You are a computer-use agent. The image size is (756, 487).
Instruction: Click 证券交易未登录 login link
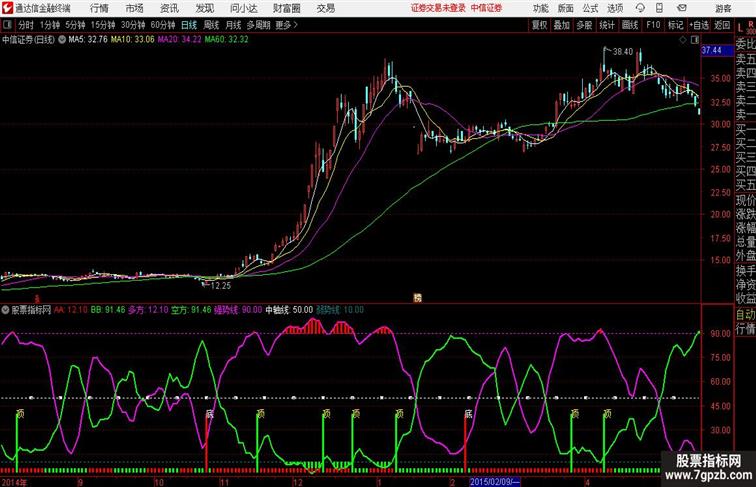point(438,8)
